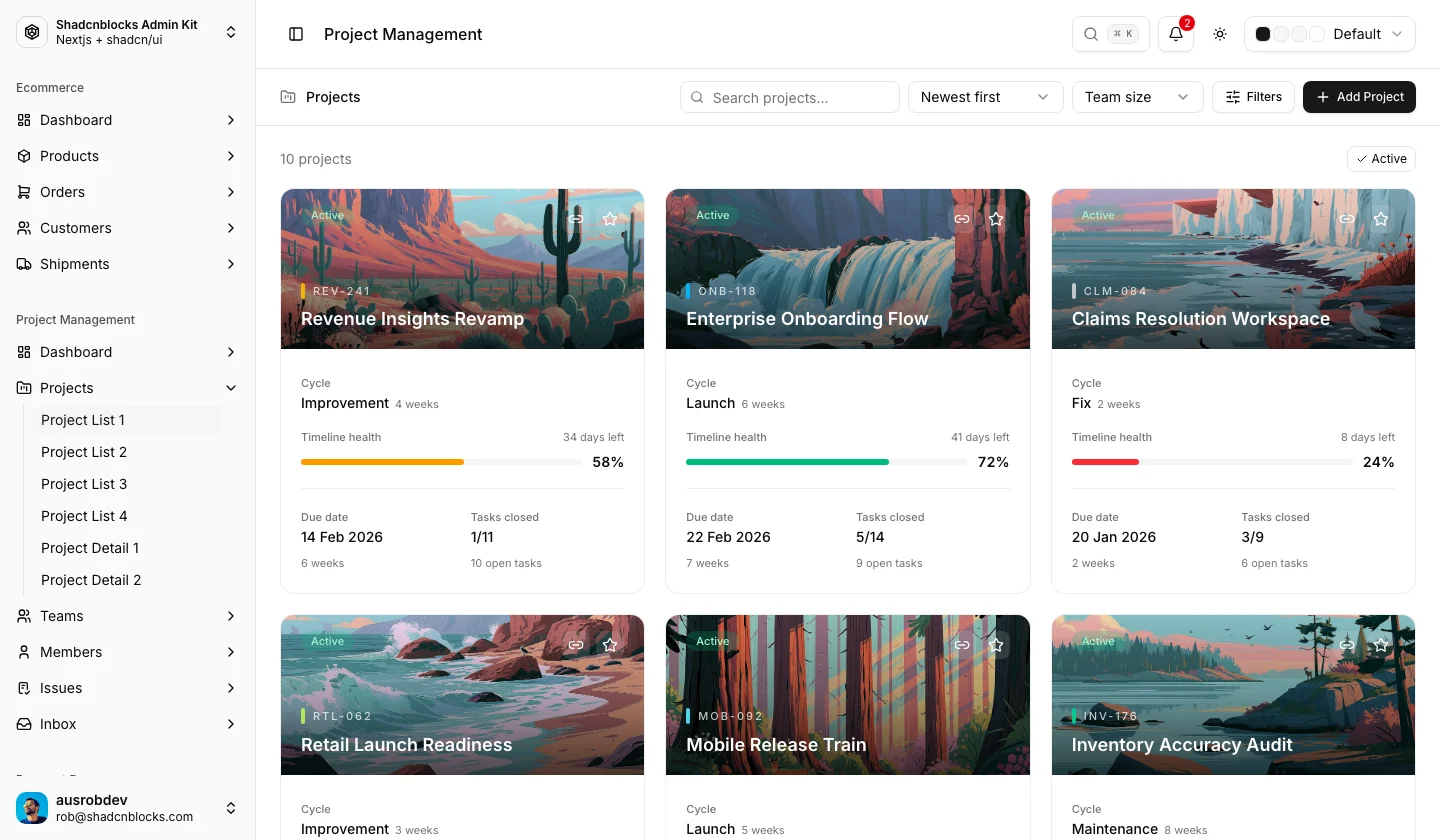The width and height of the screenshot is (1440, 840).
Task: Click the Products box icon in sidebar
Action: (24, 156)
